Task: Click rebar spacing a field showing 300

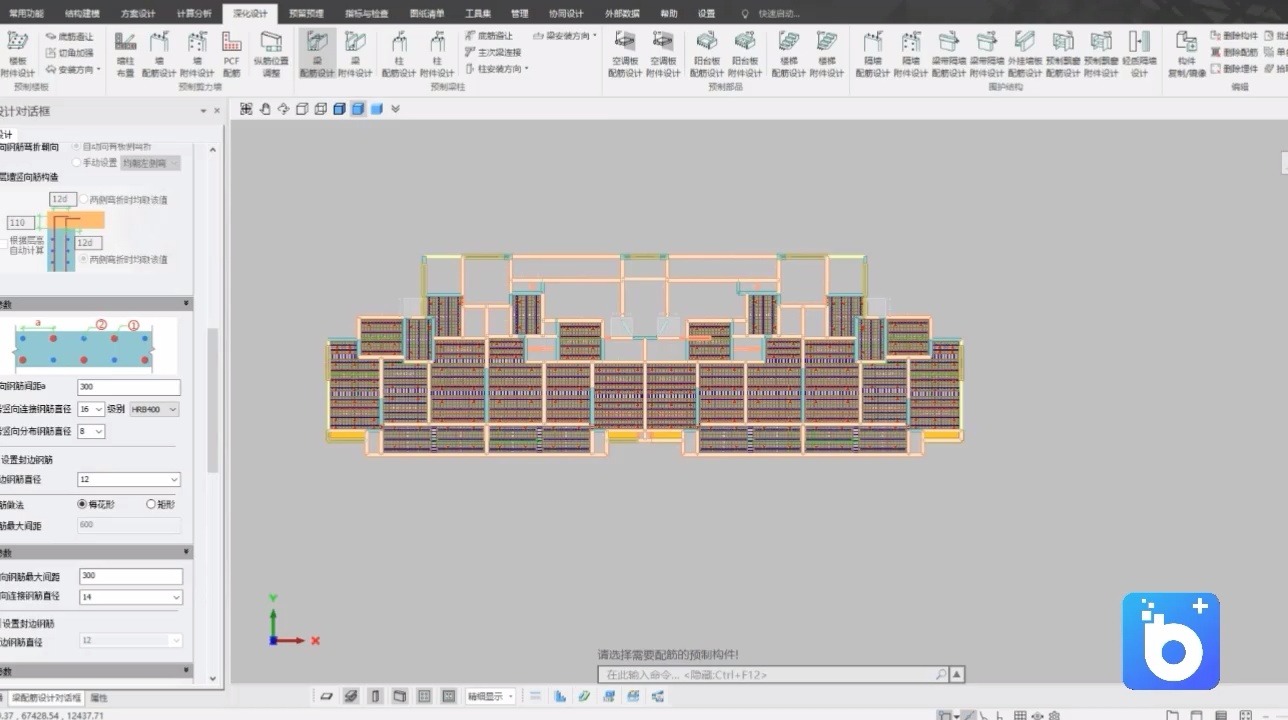Action: [x=129, y=387]
